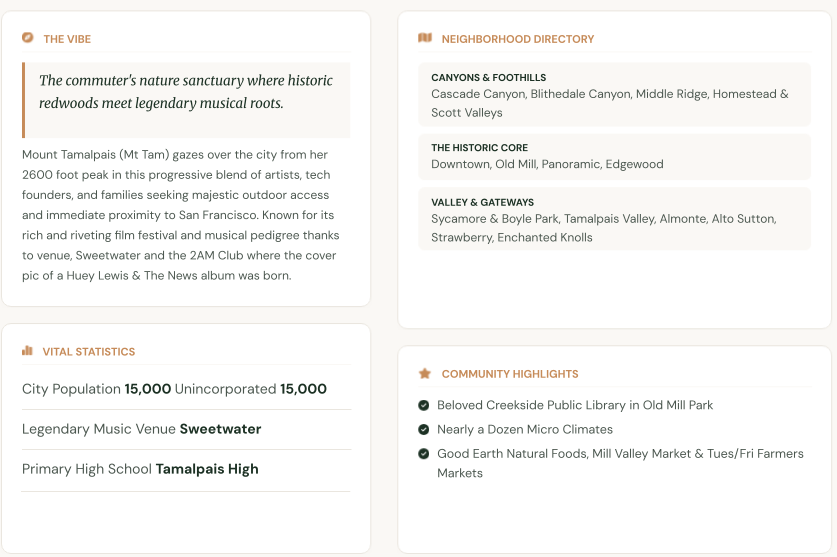Viewport: 837px width, 557px height.
Task: Click the leaf icon beside The Vibe
Action: point(27,37)
